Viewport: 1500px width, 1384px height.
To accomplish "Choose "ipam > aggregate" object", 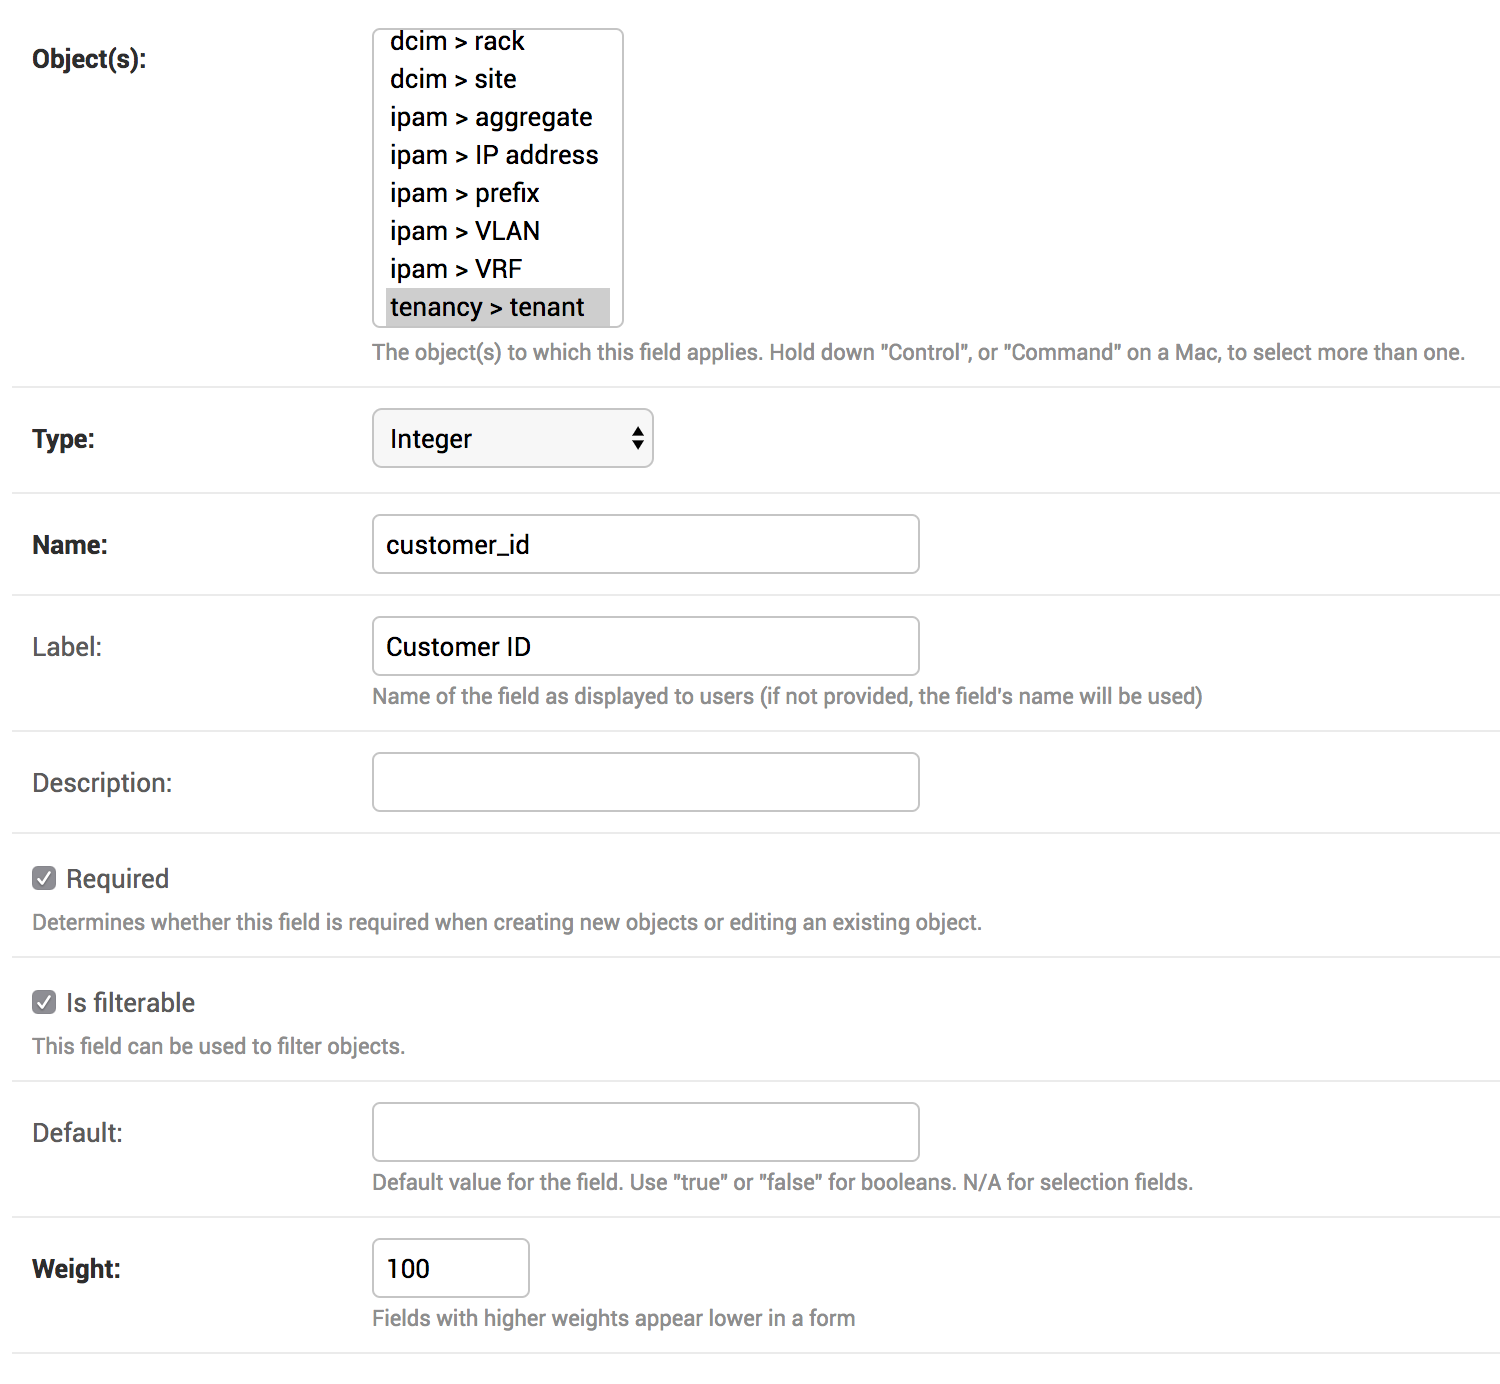I will point(491,117).
